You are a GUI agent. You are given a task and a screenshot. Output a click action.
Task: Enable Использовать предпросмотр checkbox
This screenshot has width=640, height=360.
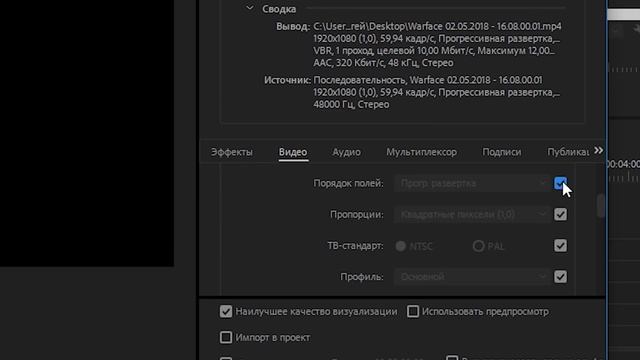pyautogui.click(x=413, y=311)
